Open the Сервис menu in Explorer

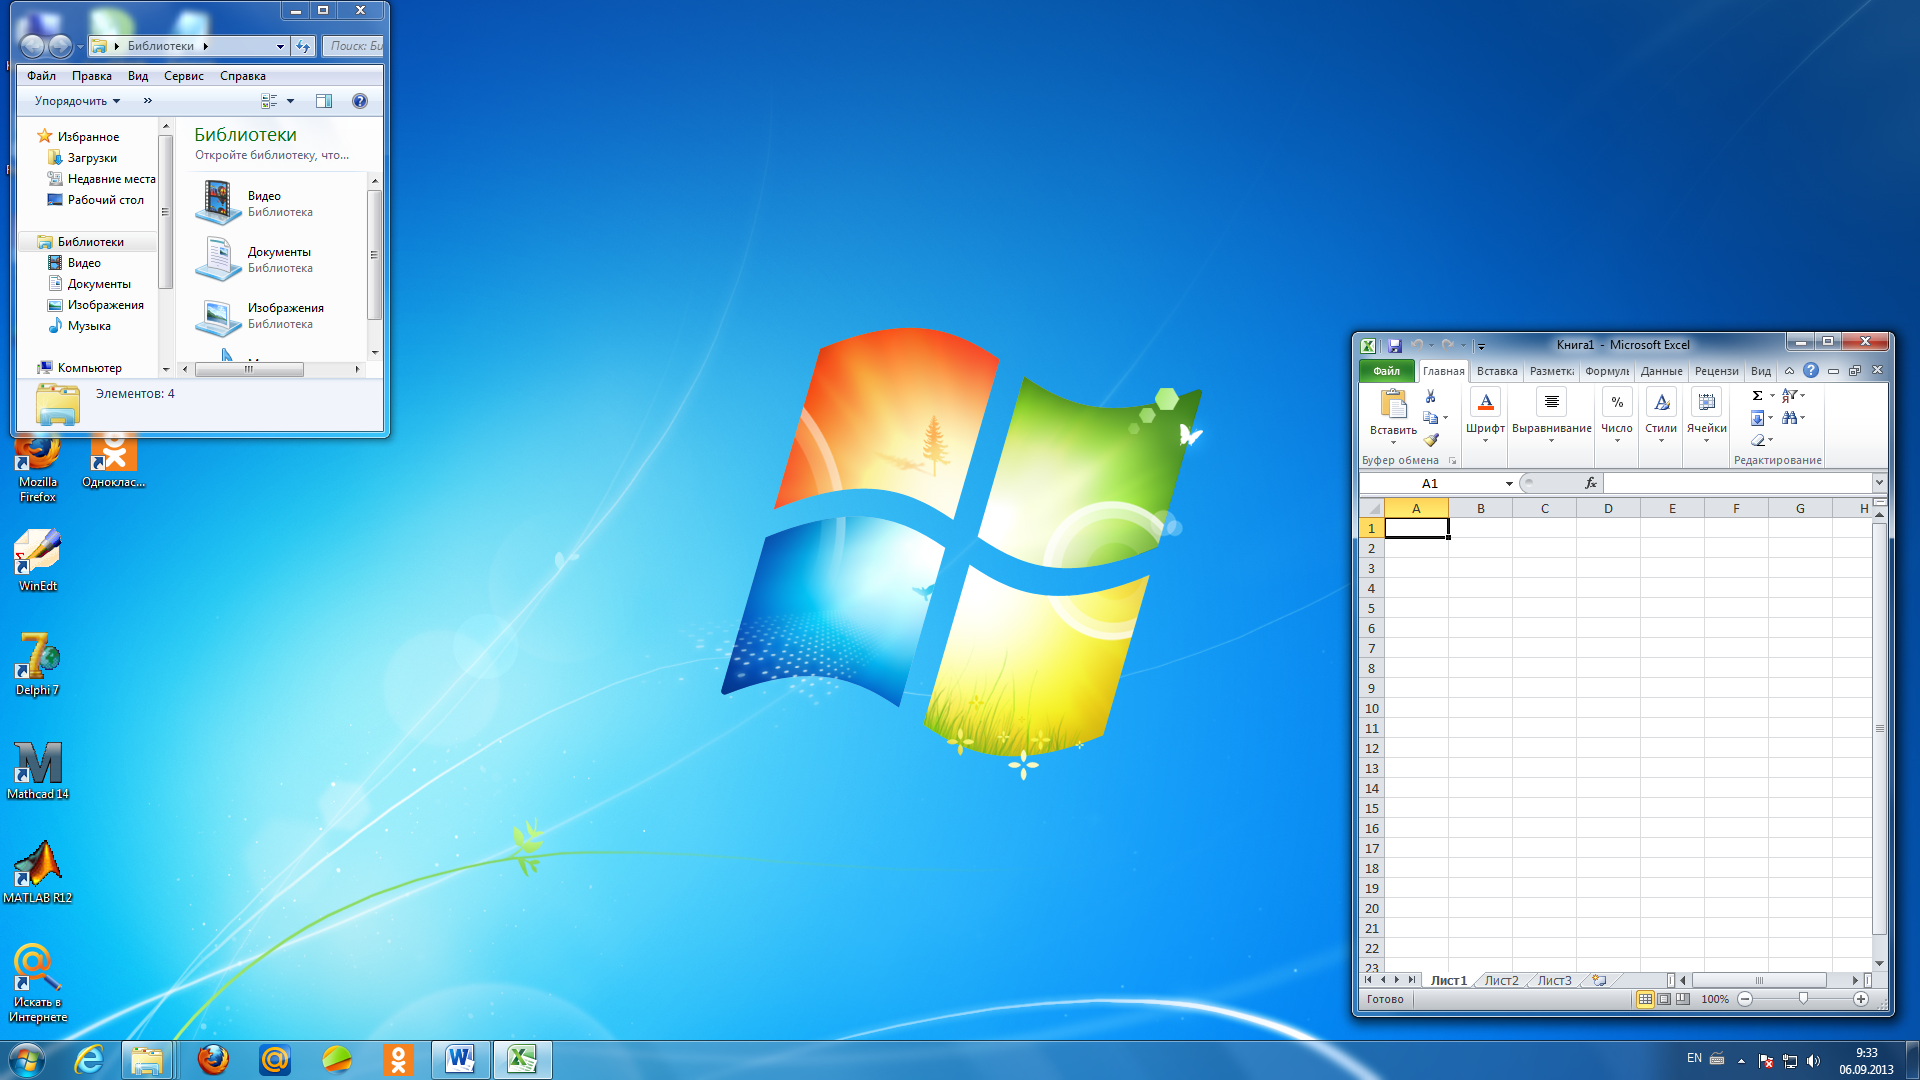[x=184, y=76]
